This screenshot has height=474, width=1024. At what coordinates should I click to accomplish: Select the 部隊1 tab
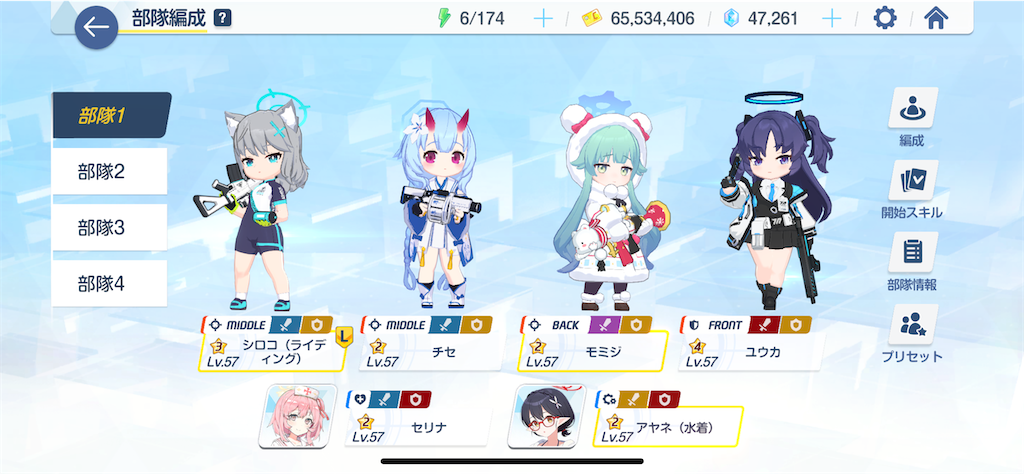point(111,116)
